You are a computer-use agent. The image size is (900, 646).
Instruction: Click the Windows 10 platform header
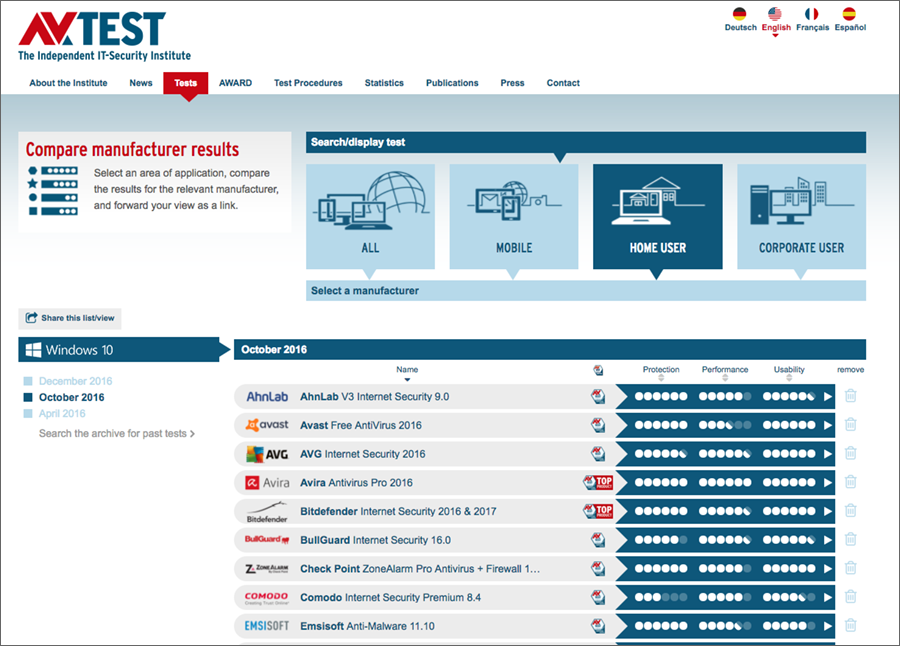[118, 350]
